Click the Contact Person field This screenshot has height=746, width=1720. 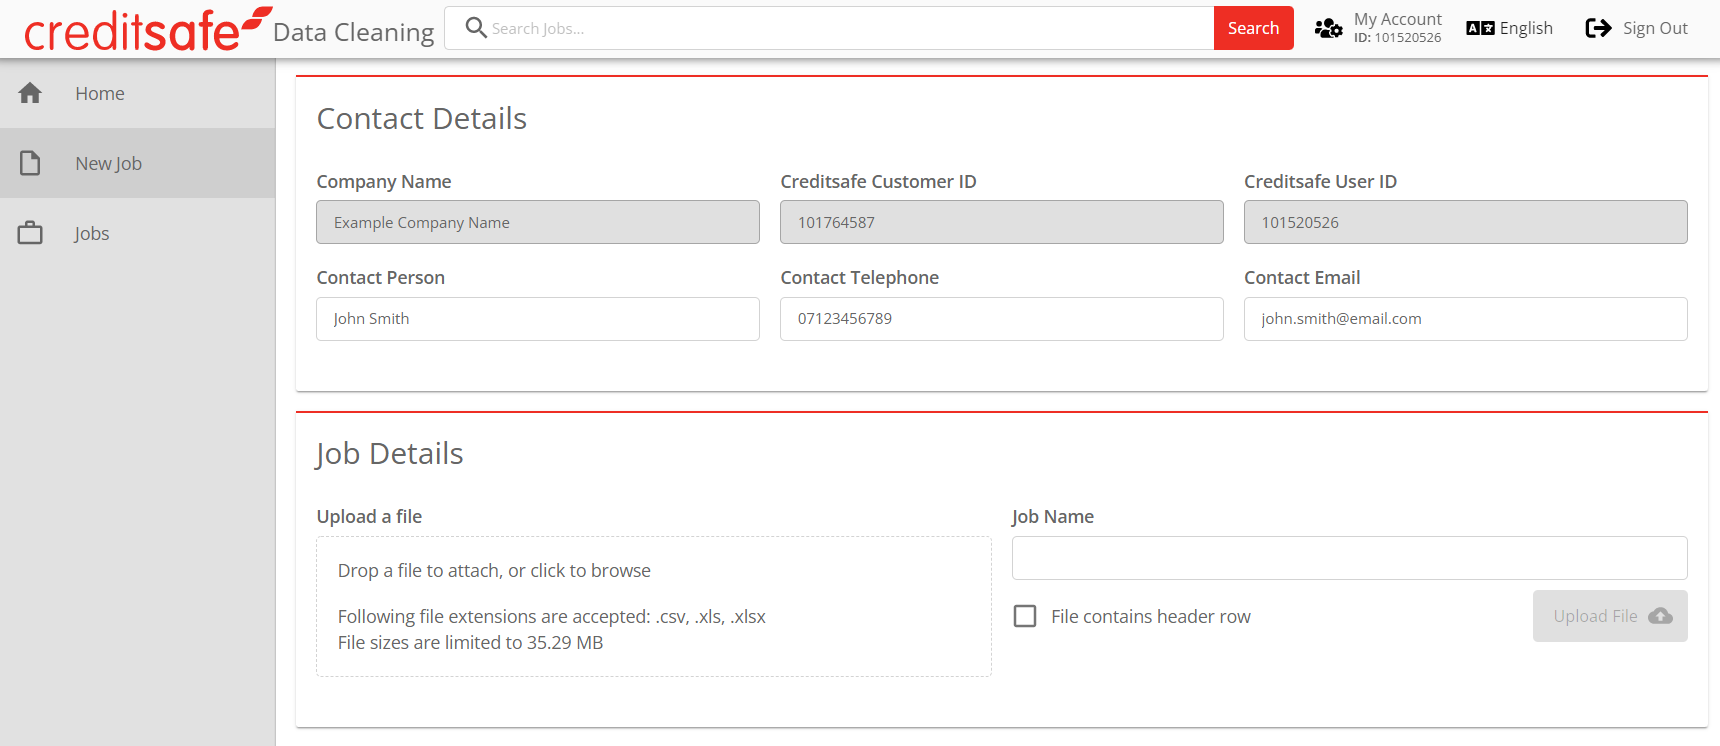(x=538, y=319)
